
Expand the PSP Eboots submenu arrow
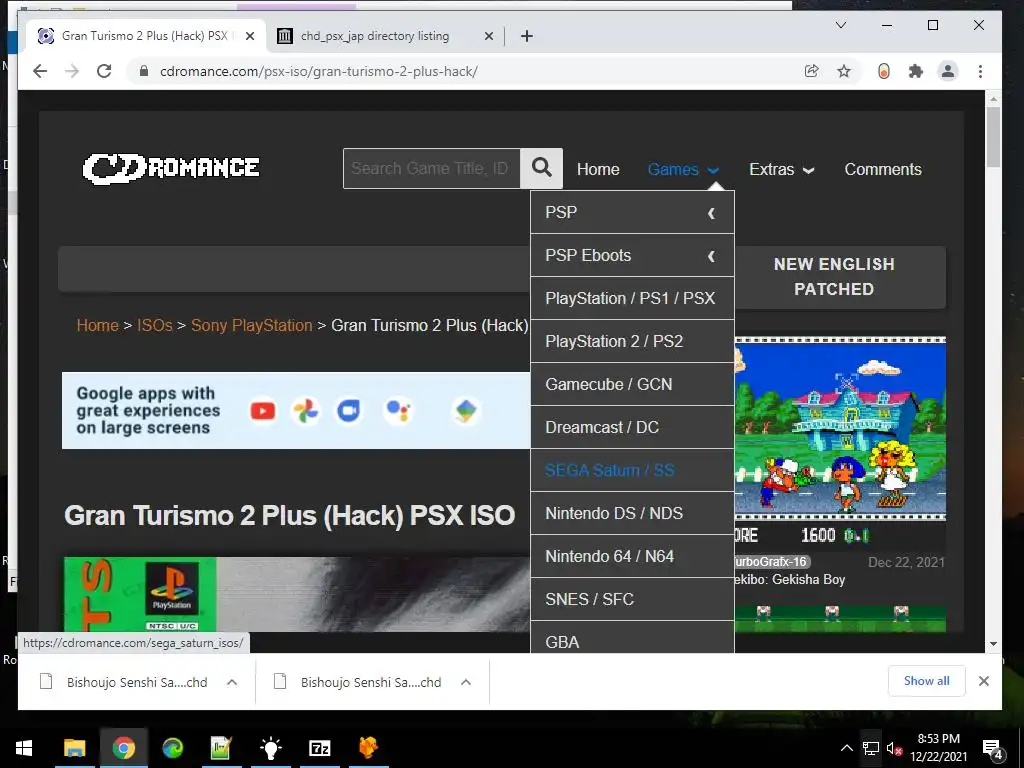(x=711, y=256)
